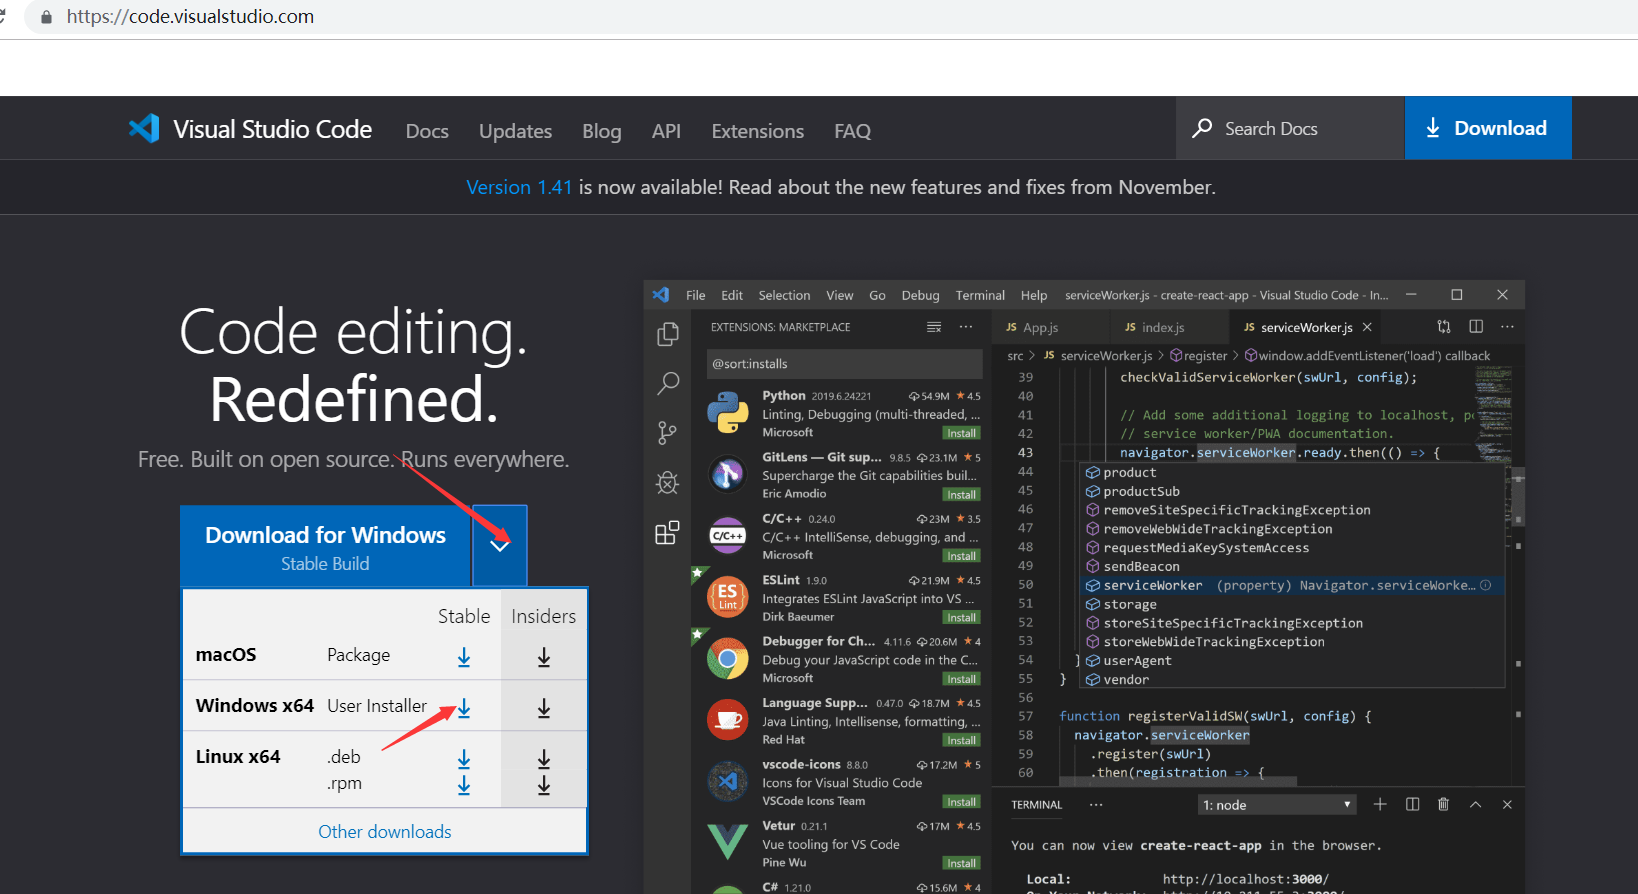Screen dimensions: 1638x894
Task: Click the GitLens extension logo
Action: tap(728, 475)
